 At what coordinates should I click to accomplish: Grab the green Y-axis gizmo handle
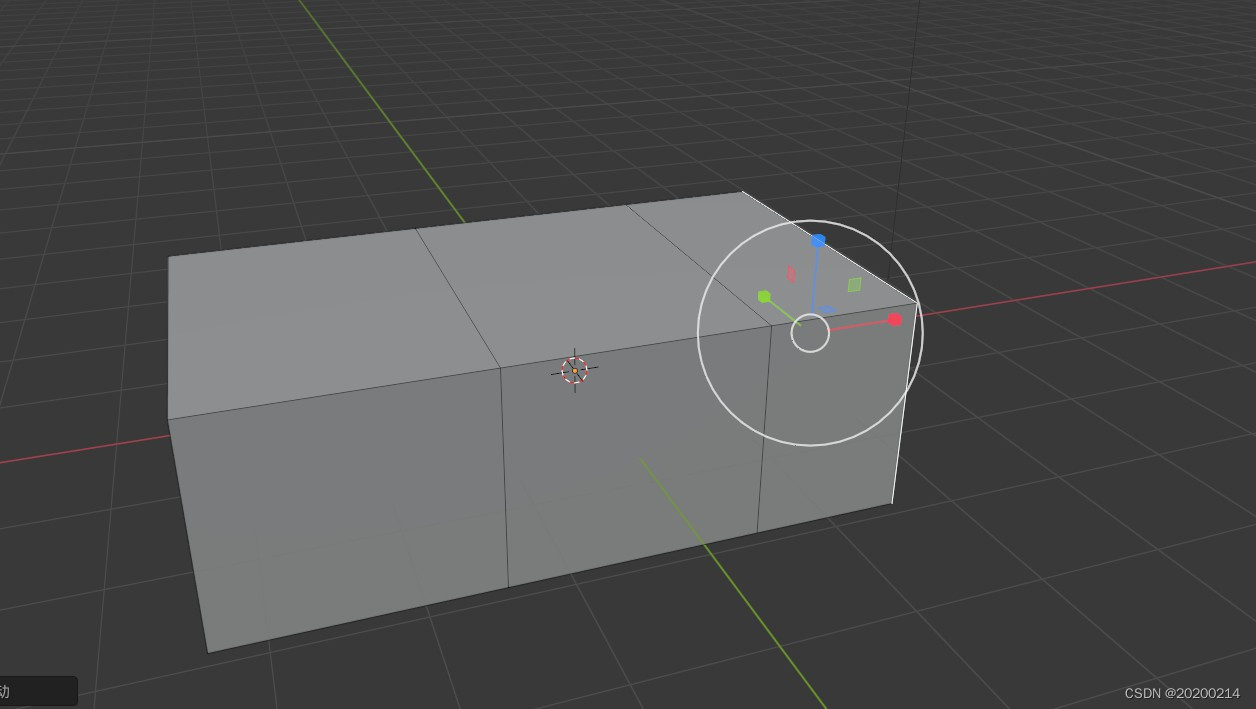(764, 297)
